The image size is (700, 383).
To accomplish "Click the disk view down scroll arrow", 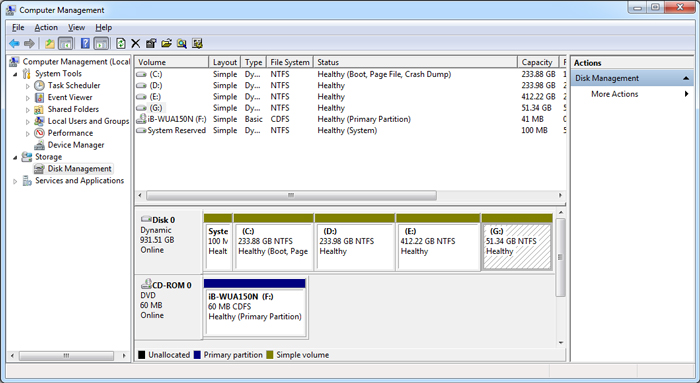I will [x=561, y=343].
